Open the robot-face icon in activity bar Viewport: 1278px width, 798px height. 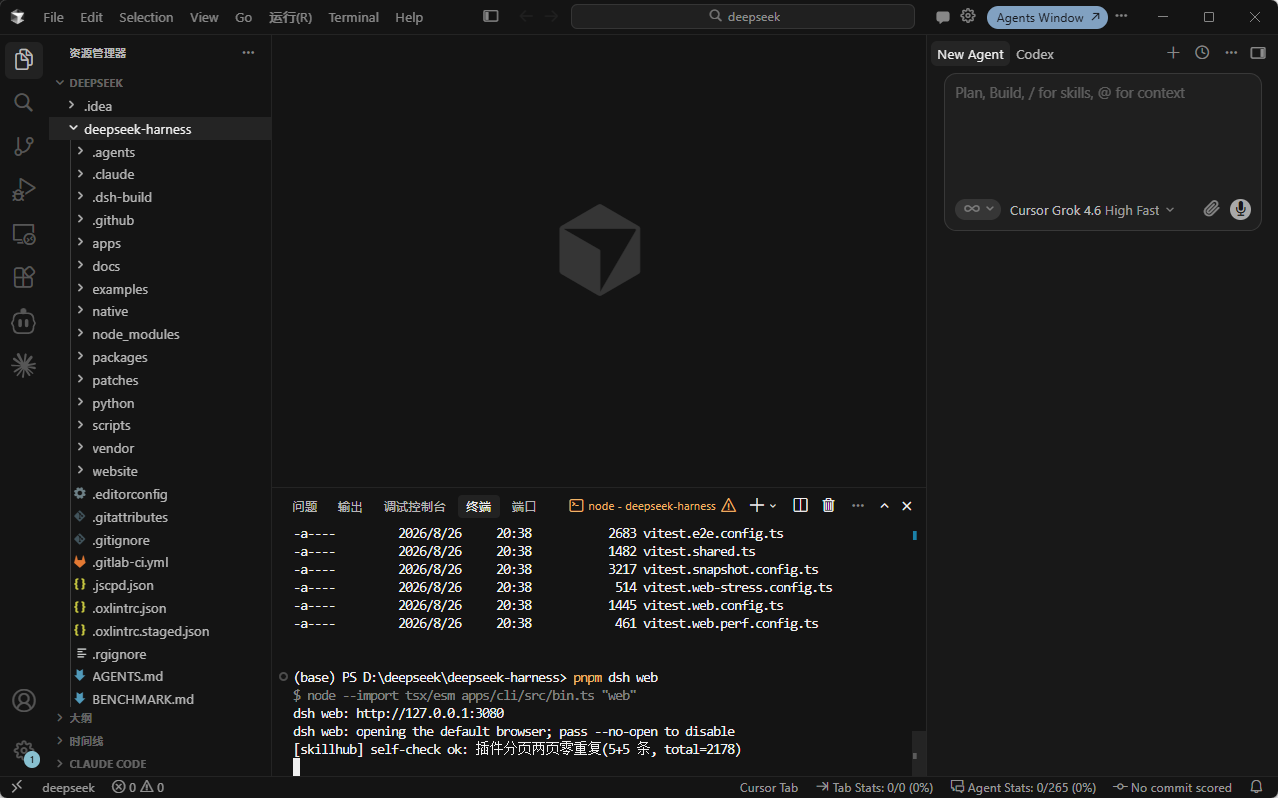click(24, 322)
